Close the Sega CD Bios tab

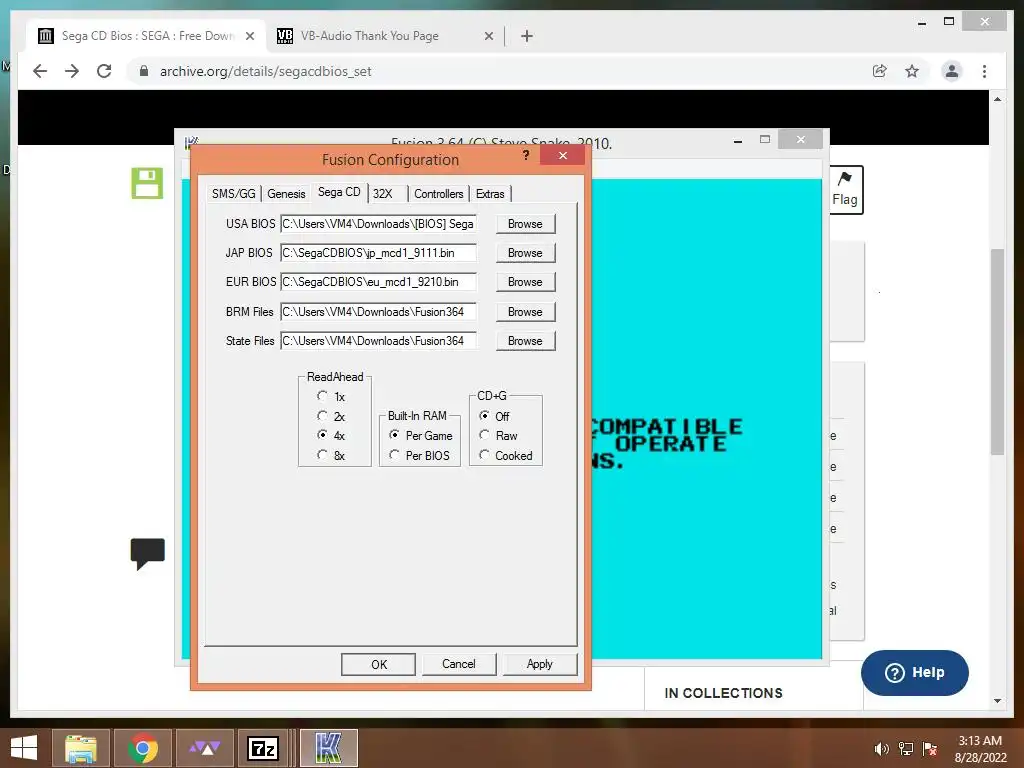tap(249, 36)
